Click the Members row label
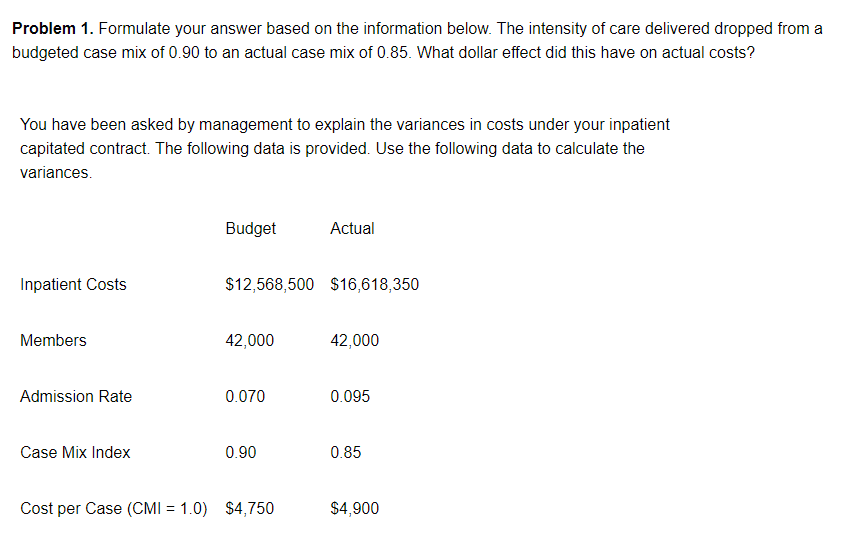Screen dimensions: 850x548 point(53,340)
